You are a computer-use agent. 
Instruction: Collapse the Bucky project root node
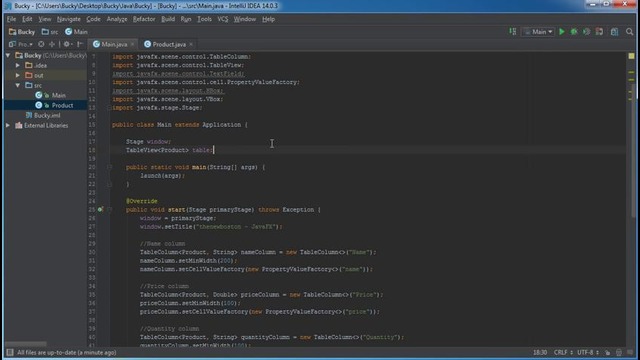pyautogui.click(x=8, y=55)
